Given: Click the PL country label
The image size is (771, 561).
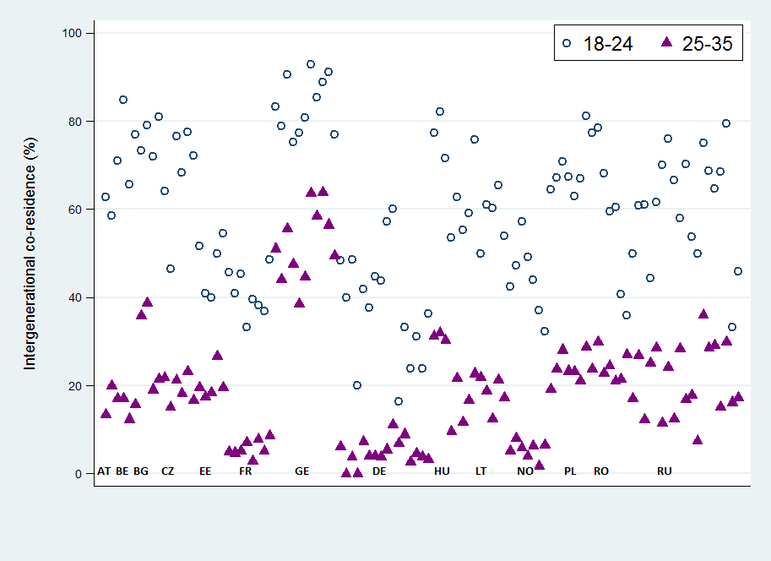Looking at the screenshot, I should [x=570, y=471].
